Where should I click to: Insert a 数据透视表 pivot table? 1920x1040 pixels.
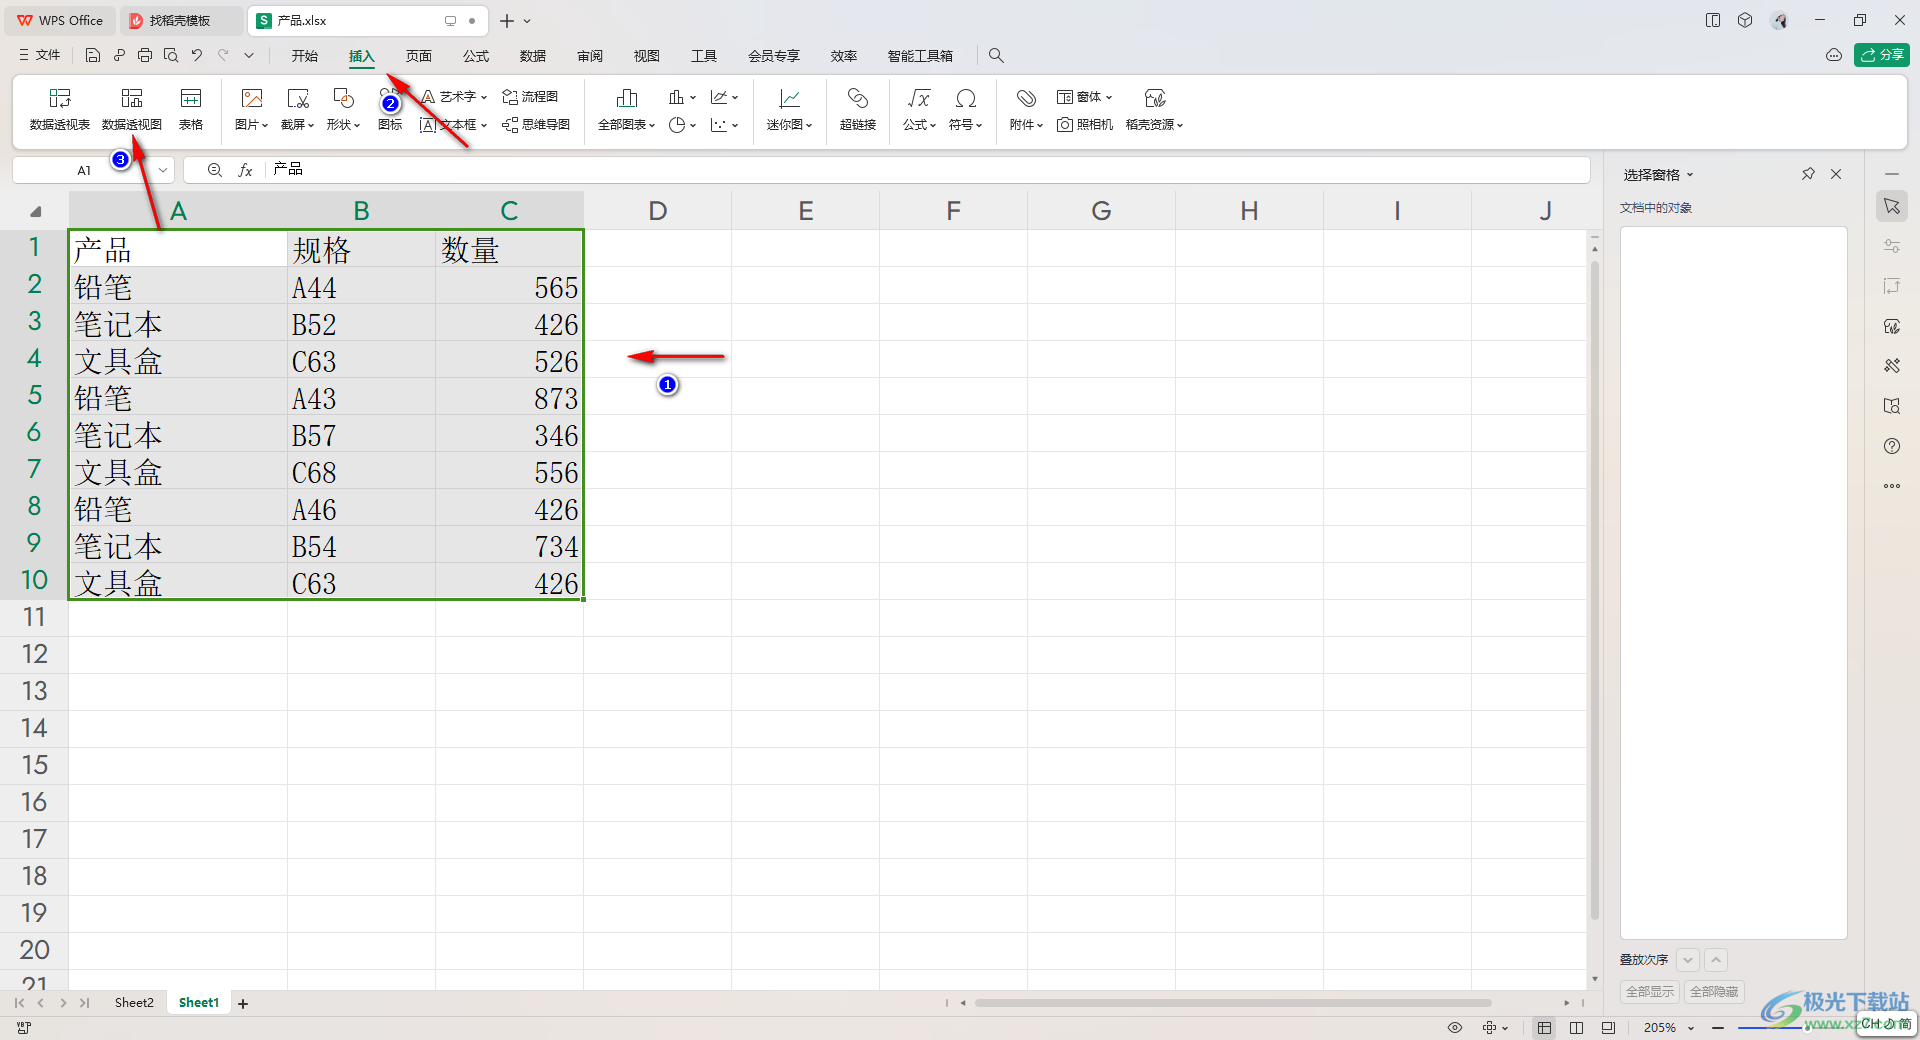(60, 109)
